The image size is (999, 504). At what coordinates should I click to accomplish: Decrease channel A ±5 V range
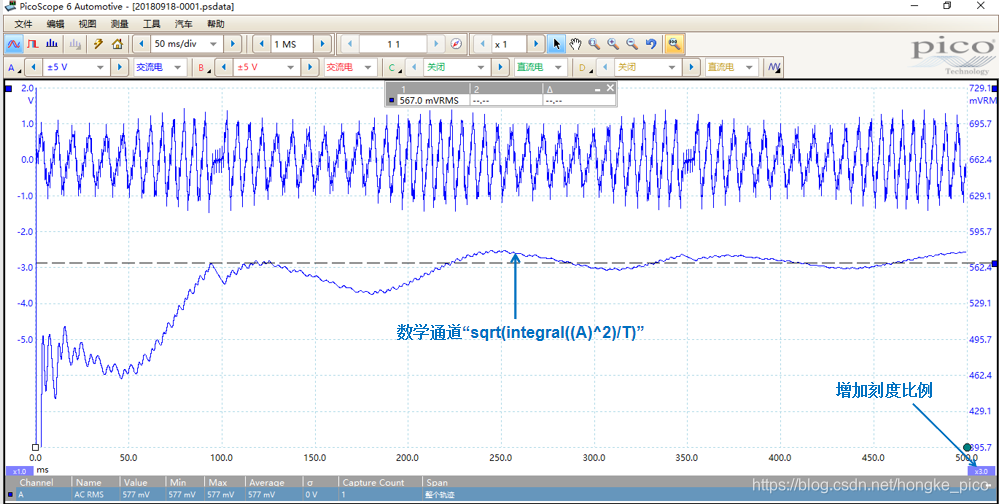[x=33, y=67]
